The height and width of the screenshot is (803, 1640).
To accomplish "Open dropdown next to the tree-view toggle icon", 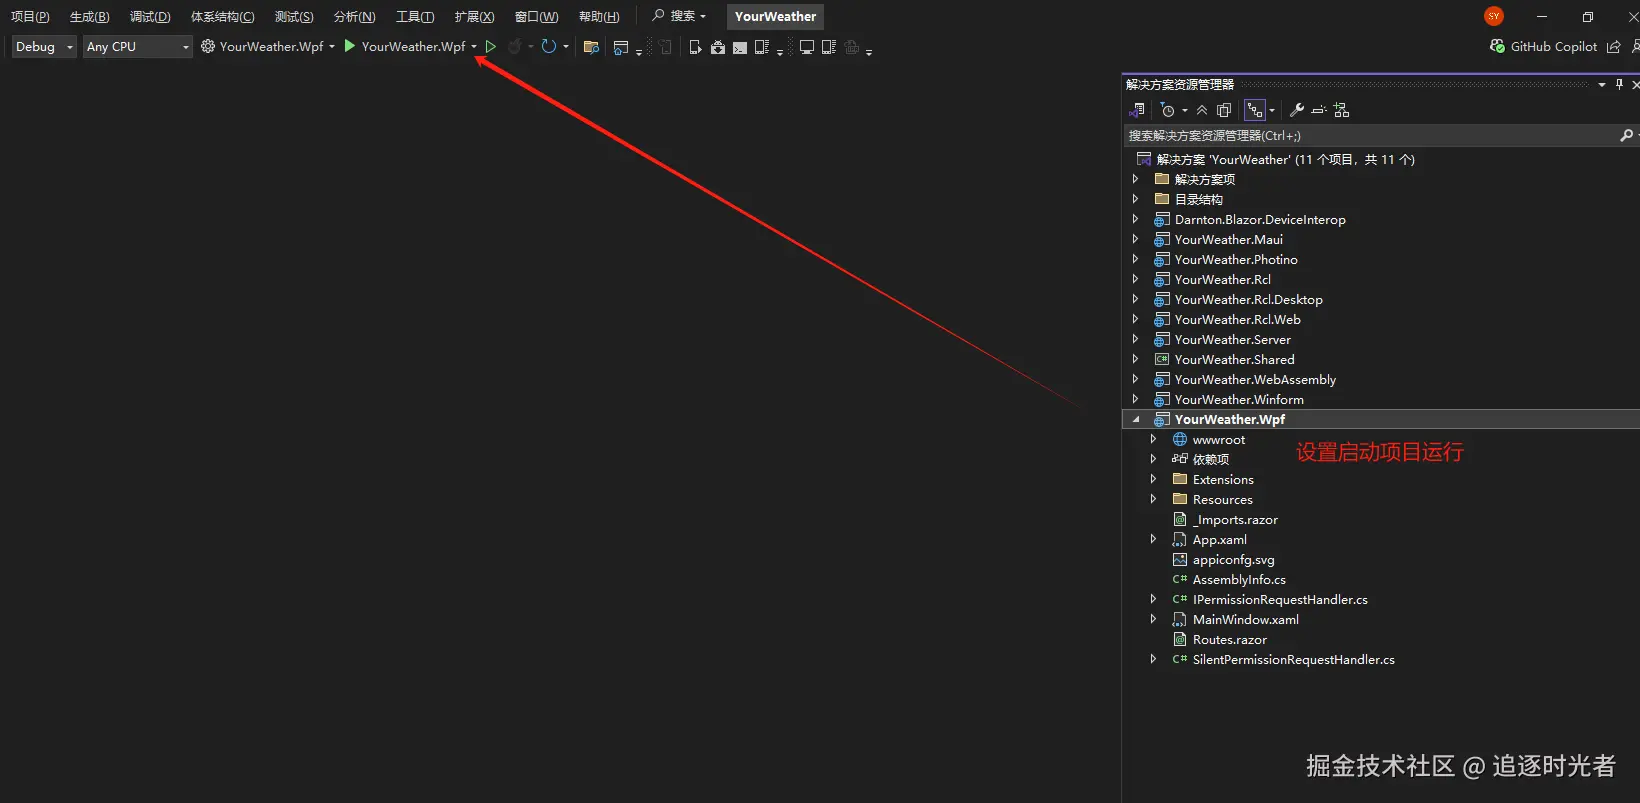I will [x=1272, y=110].
